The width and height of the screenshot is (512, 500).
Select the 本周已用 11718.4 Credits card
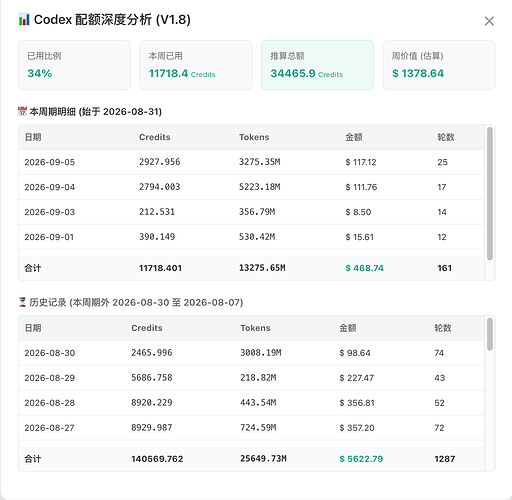tap(196, 65)
